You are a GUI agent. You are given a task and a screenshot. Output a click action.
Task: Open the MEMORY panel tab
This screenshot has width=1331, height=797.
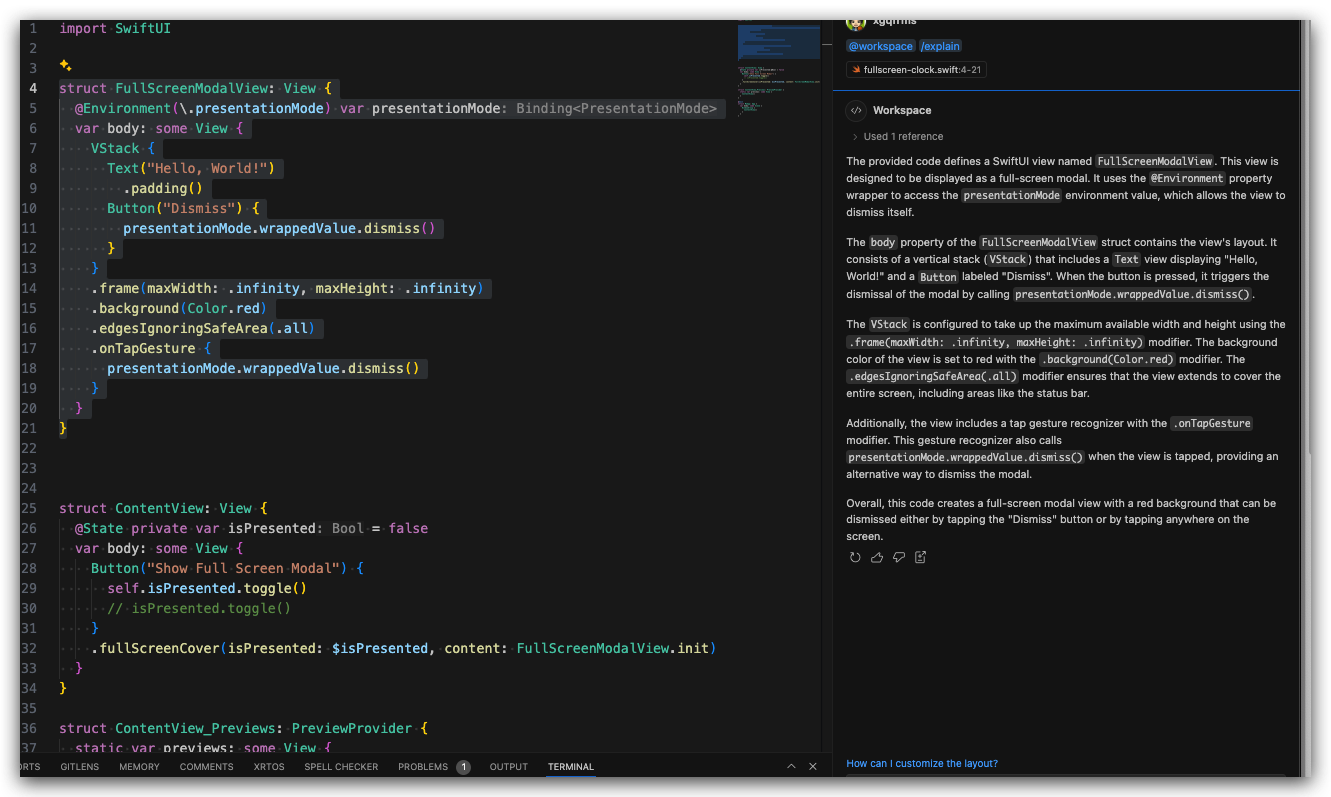click(139, 767)
